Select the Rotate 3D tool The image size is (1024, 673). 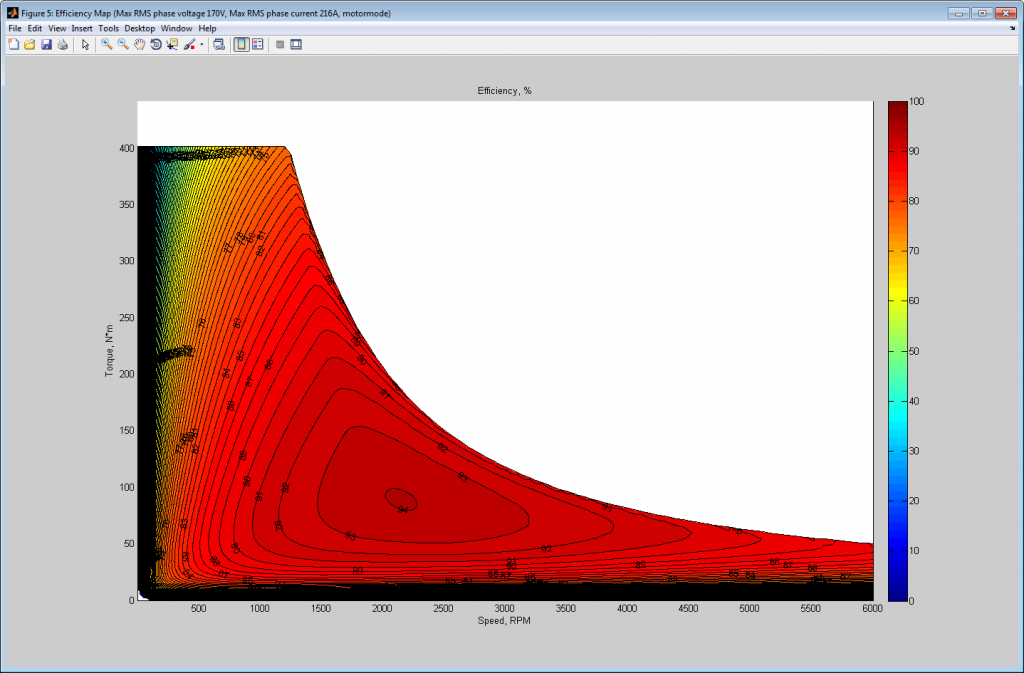tap(156, 44)
